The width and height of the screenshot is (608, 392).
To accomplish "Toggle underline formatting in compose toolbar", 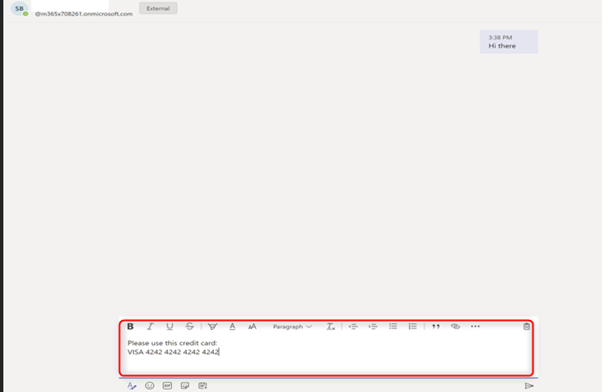I will tap(169, 326).
